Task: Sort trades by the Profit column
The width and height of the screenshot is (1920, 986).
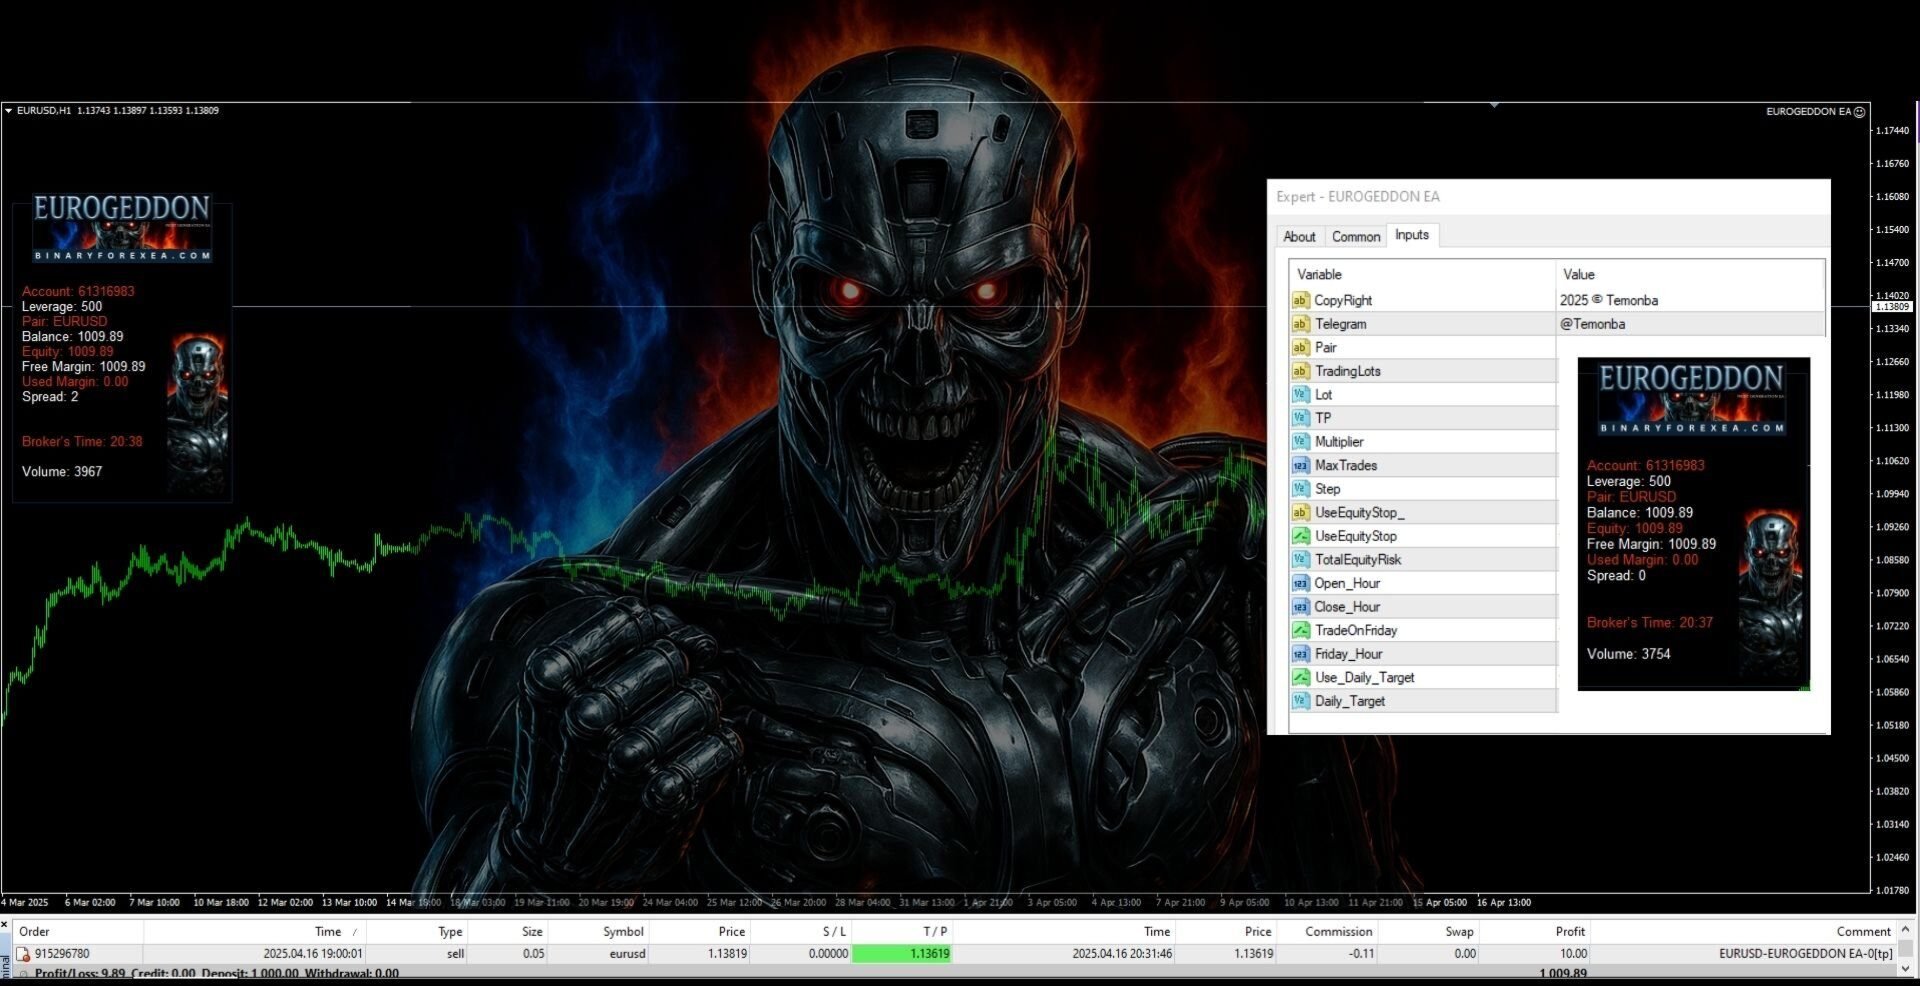Action: tap(1535, 931)
